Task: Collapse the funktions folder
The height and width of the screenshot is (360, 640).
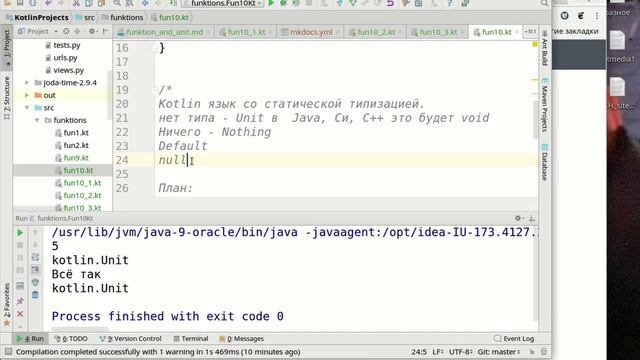Action: (37, 120)
